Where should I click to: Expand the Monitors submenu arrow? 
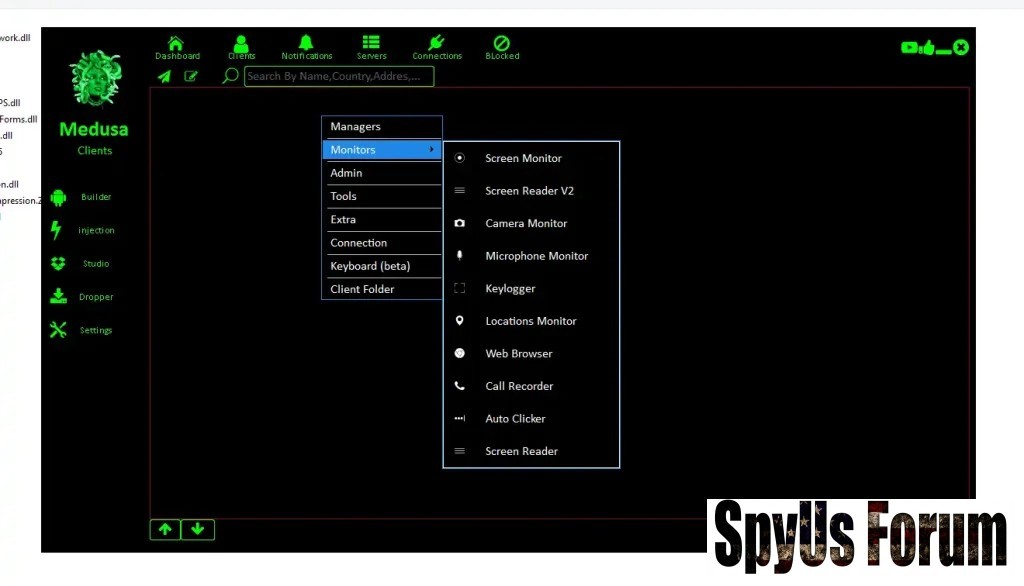click(432, 150)
